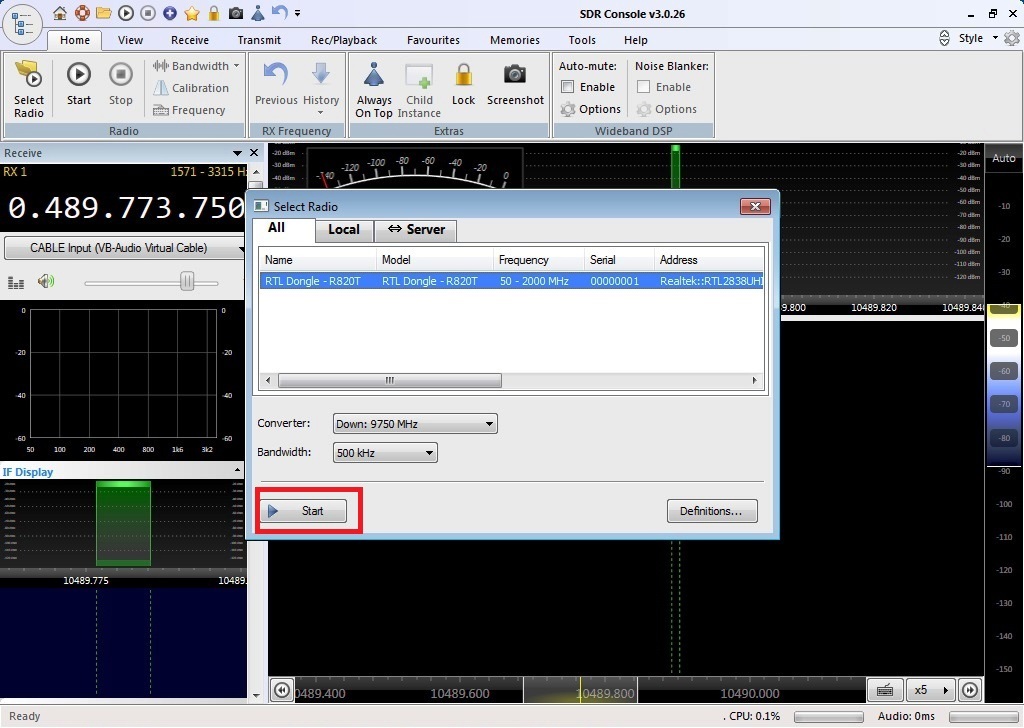Click the volume slider handle
The height and width of the screenshot is (728, 1024).
coord(187,283)
